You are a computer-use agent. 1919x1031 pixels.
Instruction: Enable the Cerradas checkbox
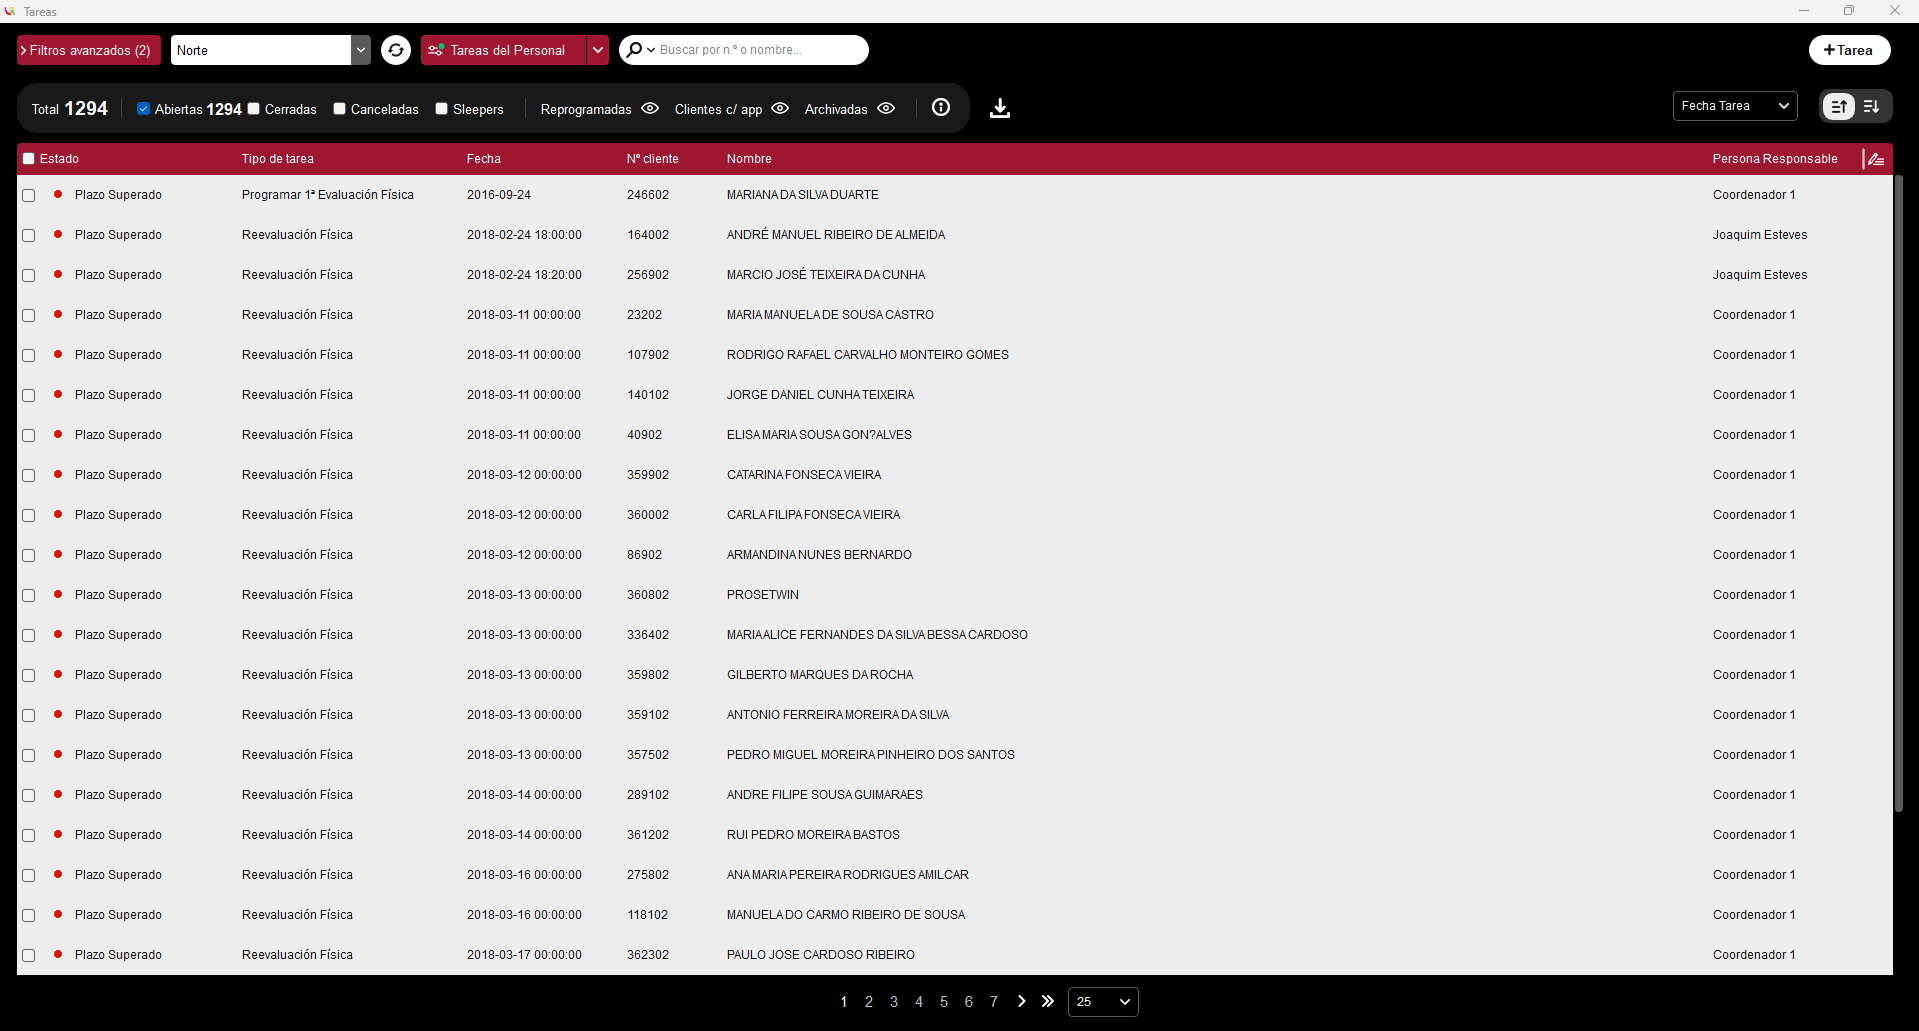(254, 109)
